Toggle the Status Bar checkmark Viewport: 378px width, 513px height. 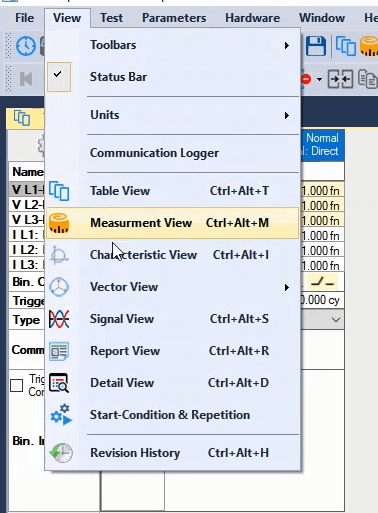click(59, 77)
